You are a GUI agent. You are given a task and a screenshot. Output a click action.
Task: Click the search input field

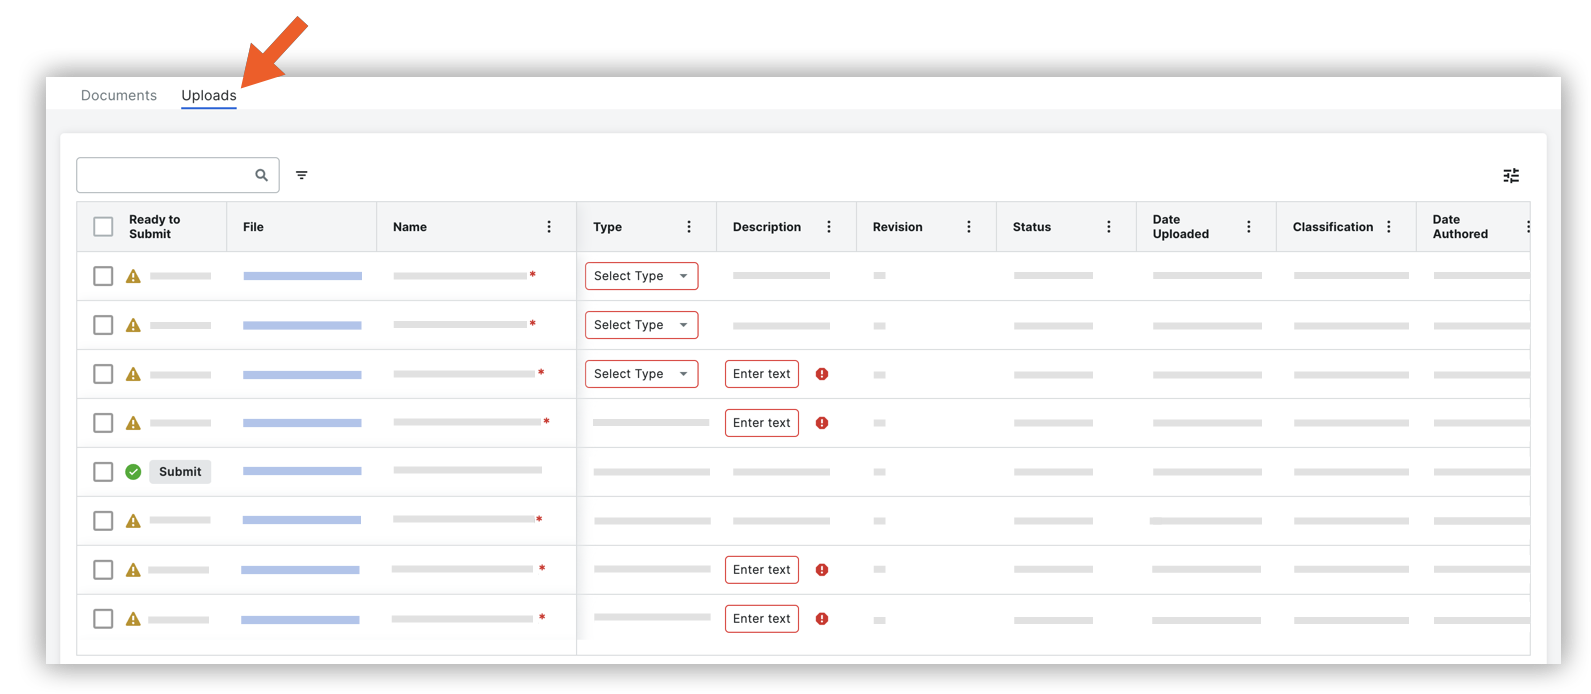pyautogui.click(x=165, y=175)
